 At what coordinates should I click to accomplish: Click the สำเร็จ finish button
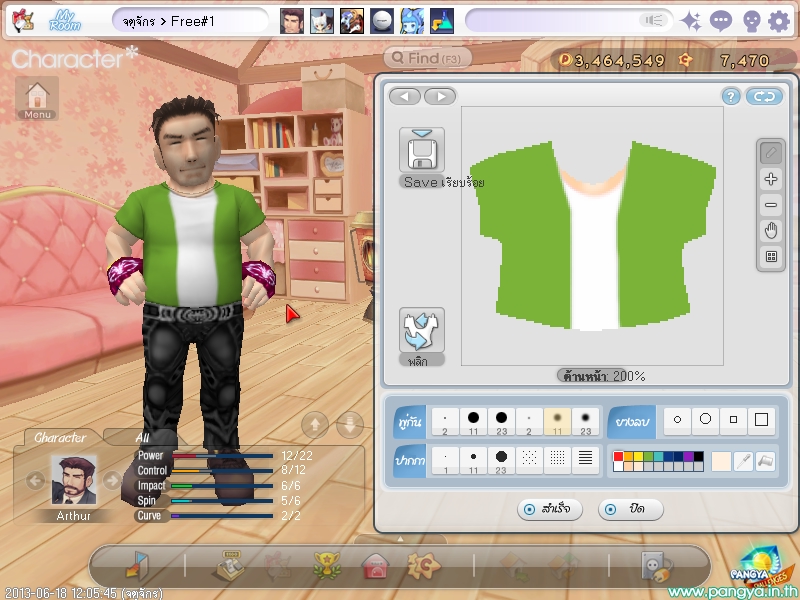[x=549, y=509]
